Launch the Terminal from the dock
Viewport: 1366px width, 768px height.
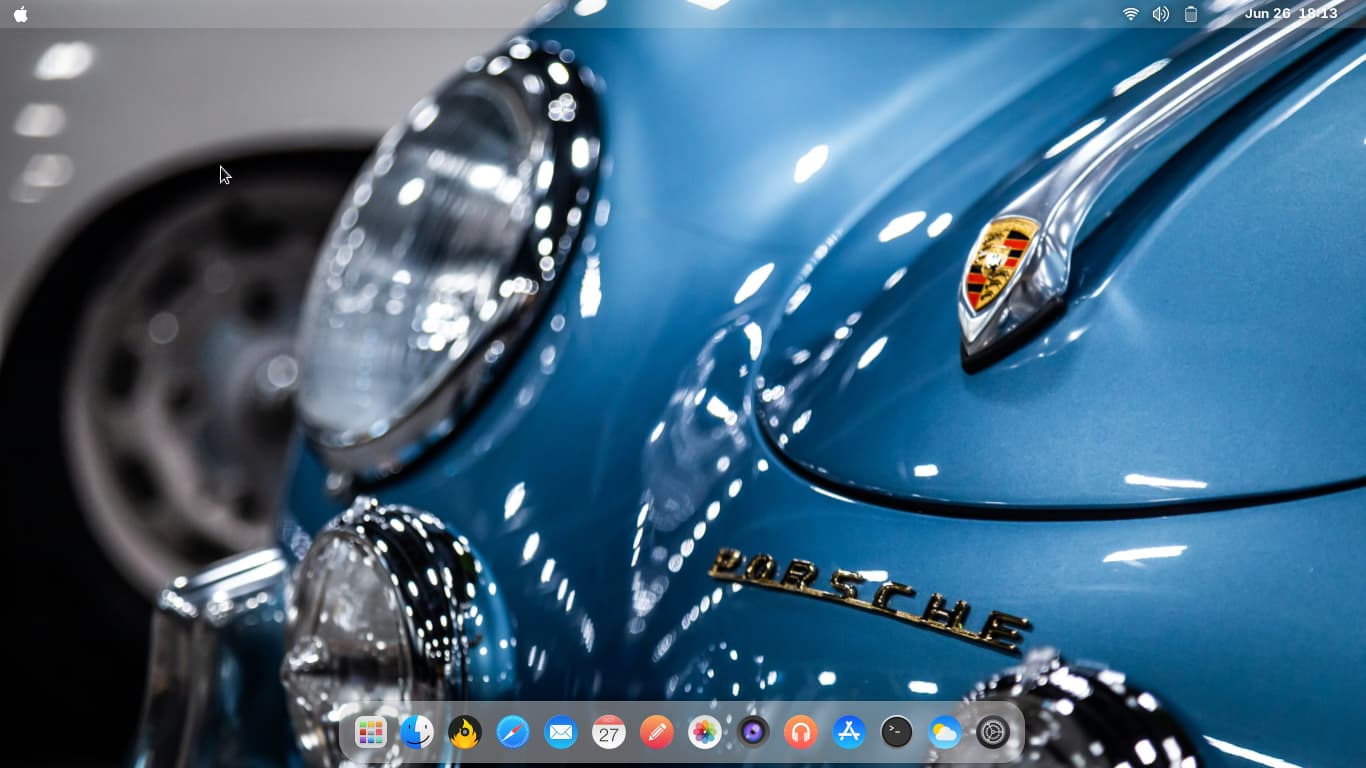(x=897, y=733)
